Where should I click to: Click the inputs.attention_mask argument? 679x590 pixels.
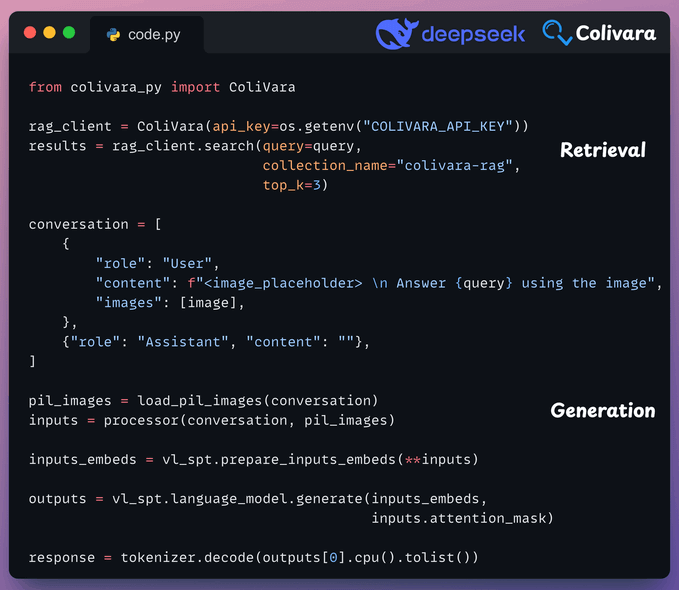(x=462, y=518)
